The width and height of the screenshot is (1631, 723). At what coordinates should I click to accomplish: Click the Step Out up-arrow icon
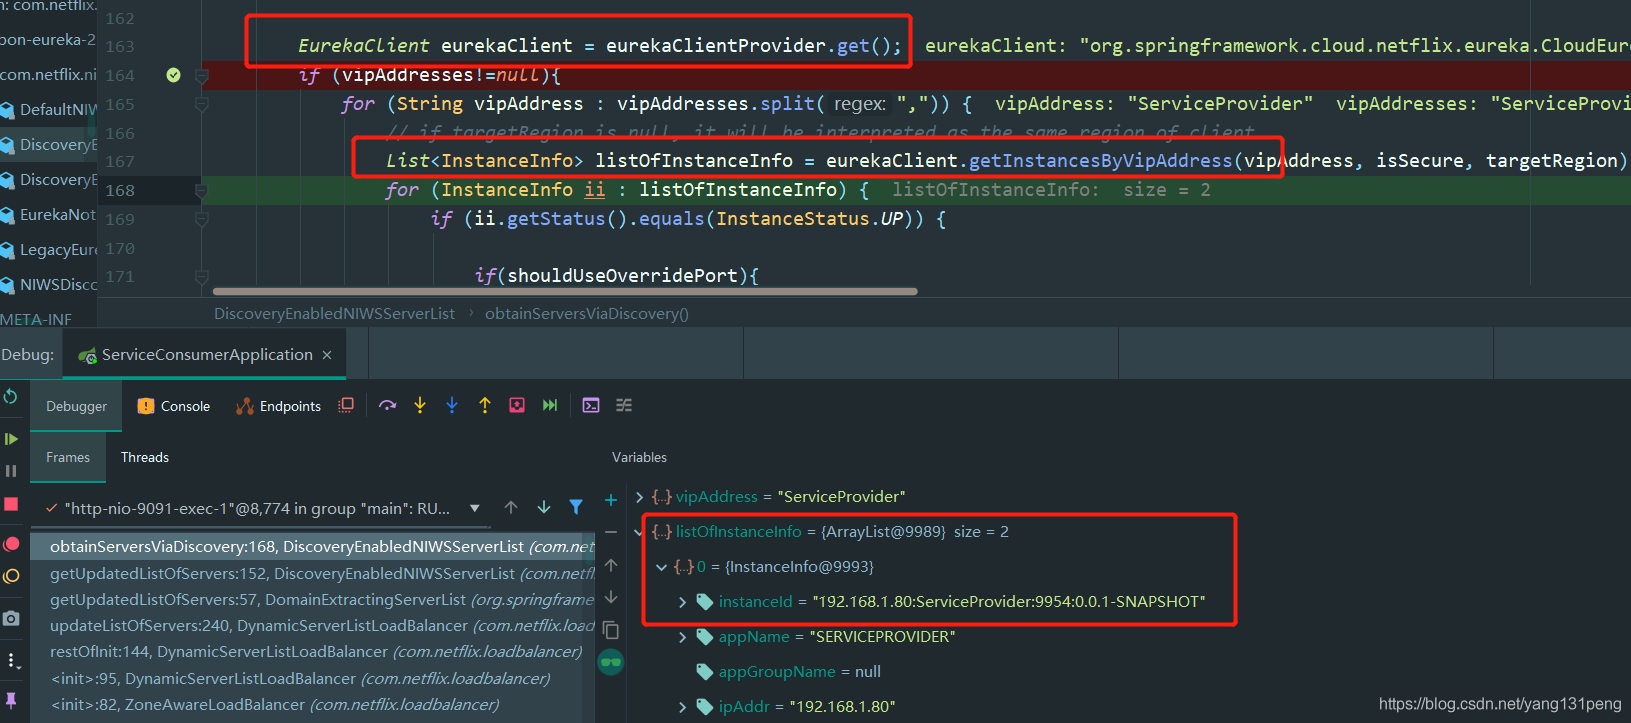(x=485, y=405)
